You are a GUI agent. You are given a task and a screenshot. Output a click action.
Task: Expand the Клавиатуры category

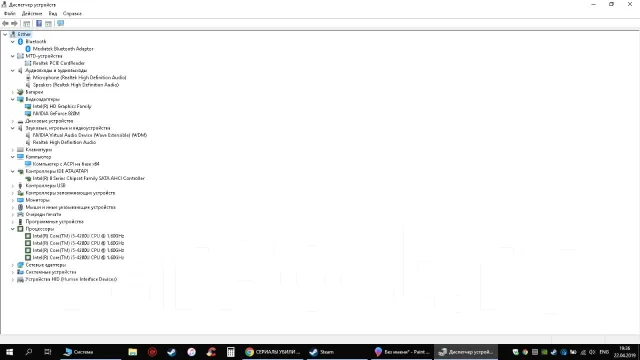pos(13,150)
